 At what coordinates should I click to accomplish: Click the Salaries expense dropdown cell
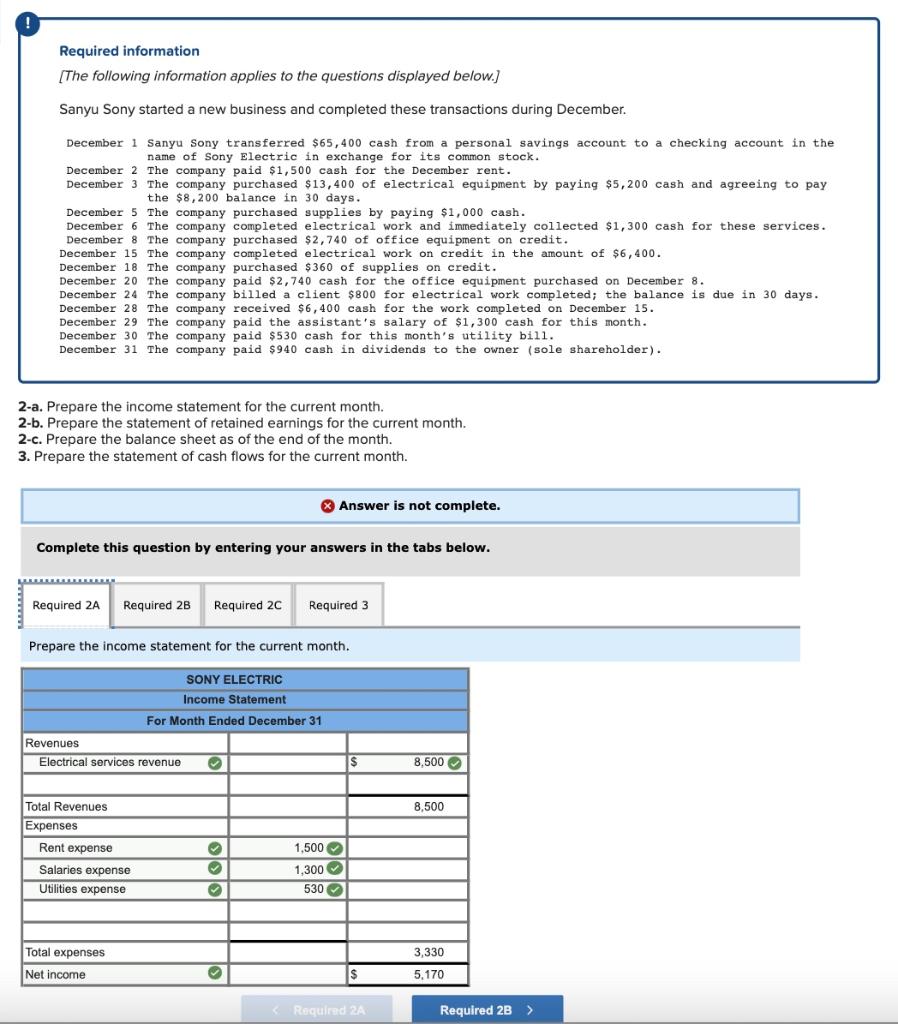(x=125, y=869)
